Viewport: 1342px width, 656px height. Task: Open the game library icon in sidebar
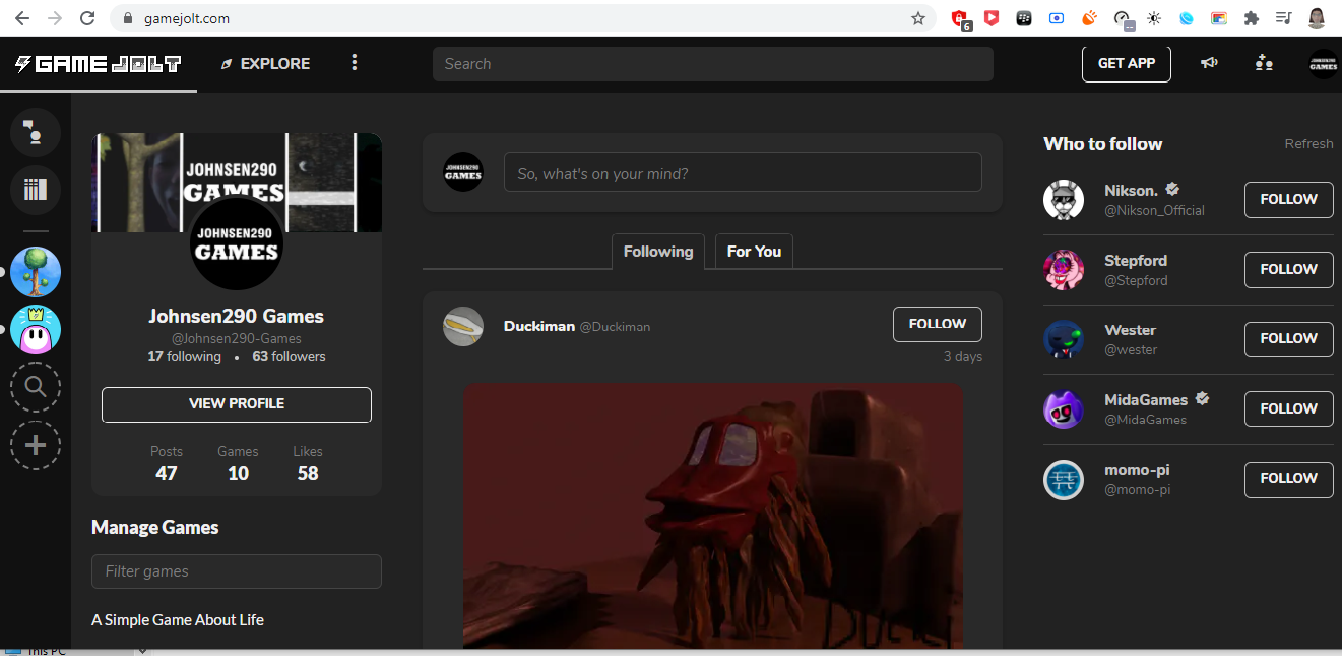tap(35, 190)
